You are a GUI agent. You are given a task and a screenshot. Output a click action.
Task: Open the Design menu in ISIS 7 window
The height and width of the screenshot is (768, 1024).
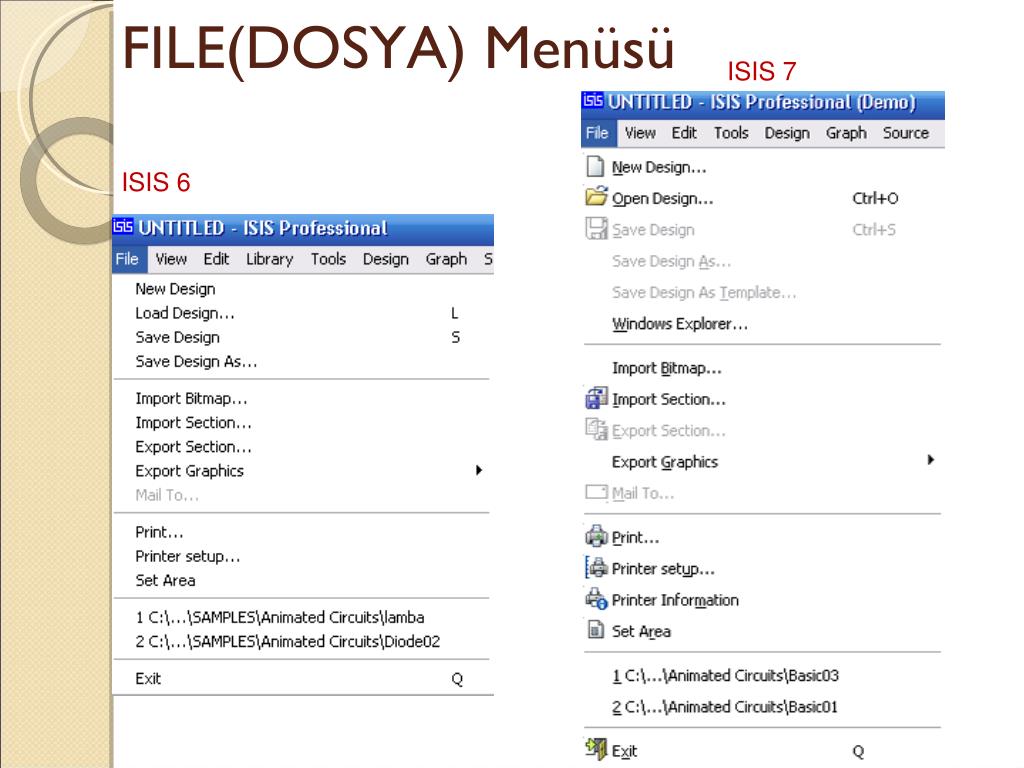(787, 133)
